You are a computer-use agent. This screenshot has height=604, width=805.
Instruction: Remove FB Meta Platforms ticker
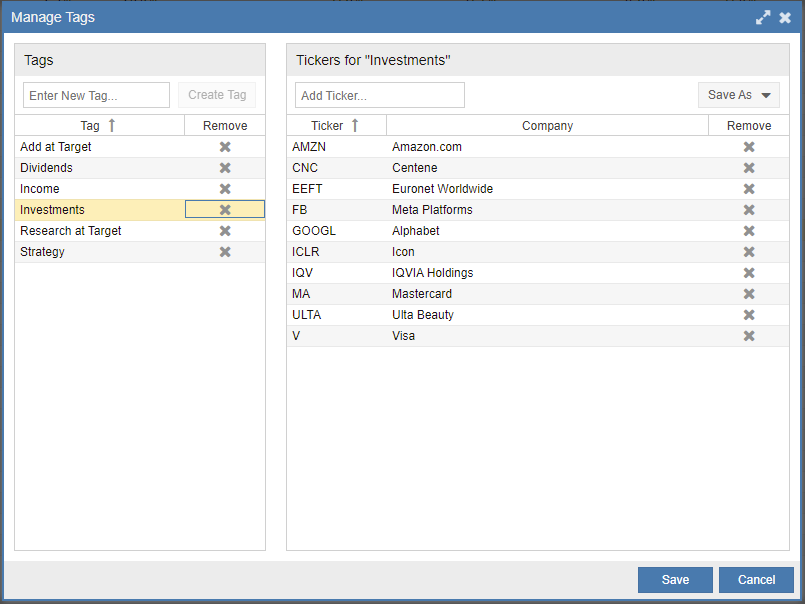pyautogui.click(x=749, y=210)
